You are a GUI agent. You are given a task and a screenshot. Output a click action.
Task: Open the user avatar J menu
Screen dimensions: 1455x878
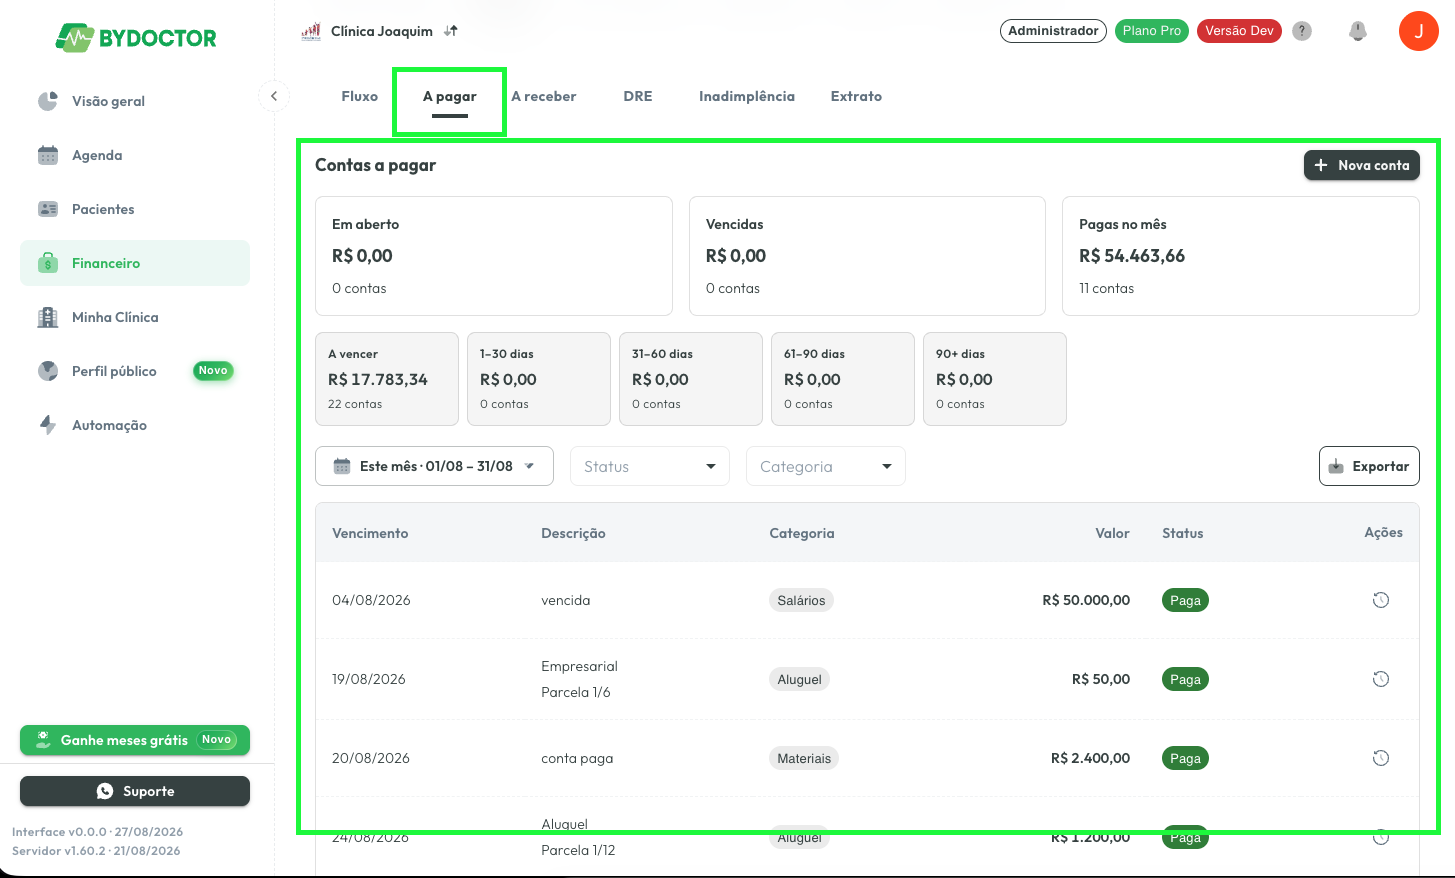[1418, 31]
